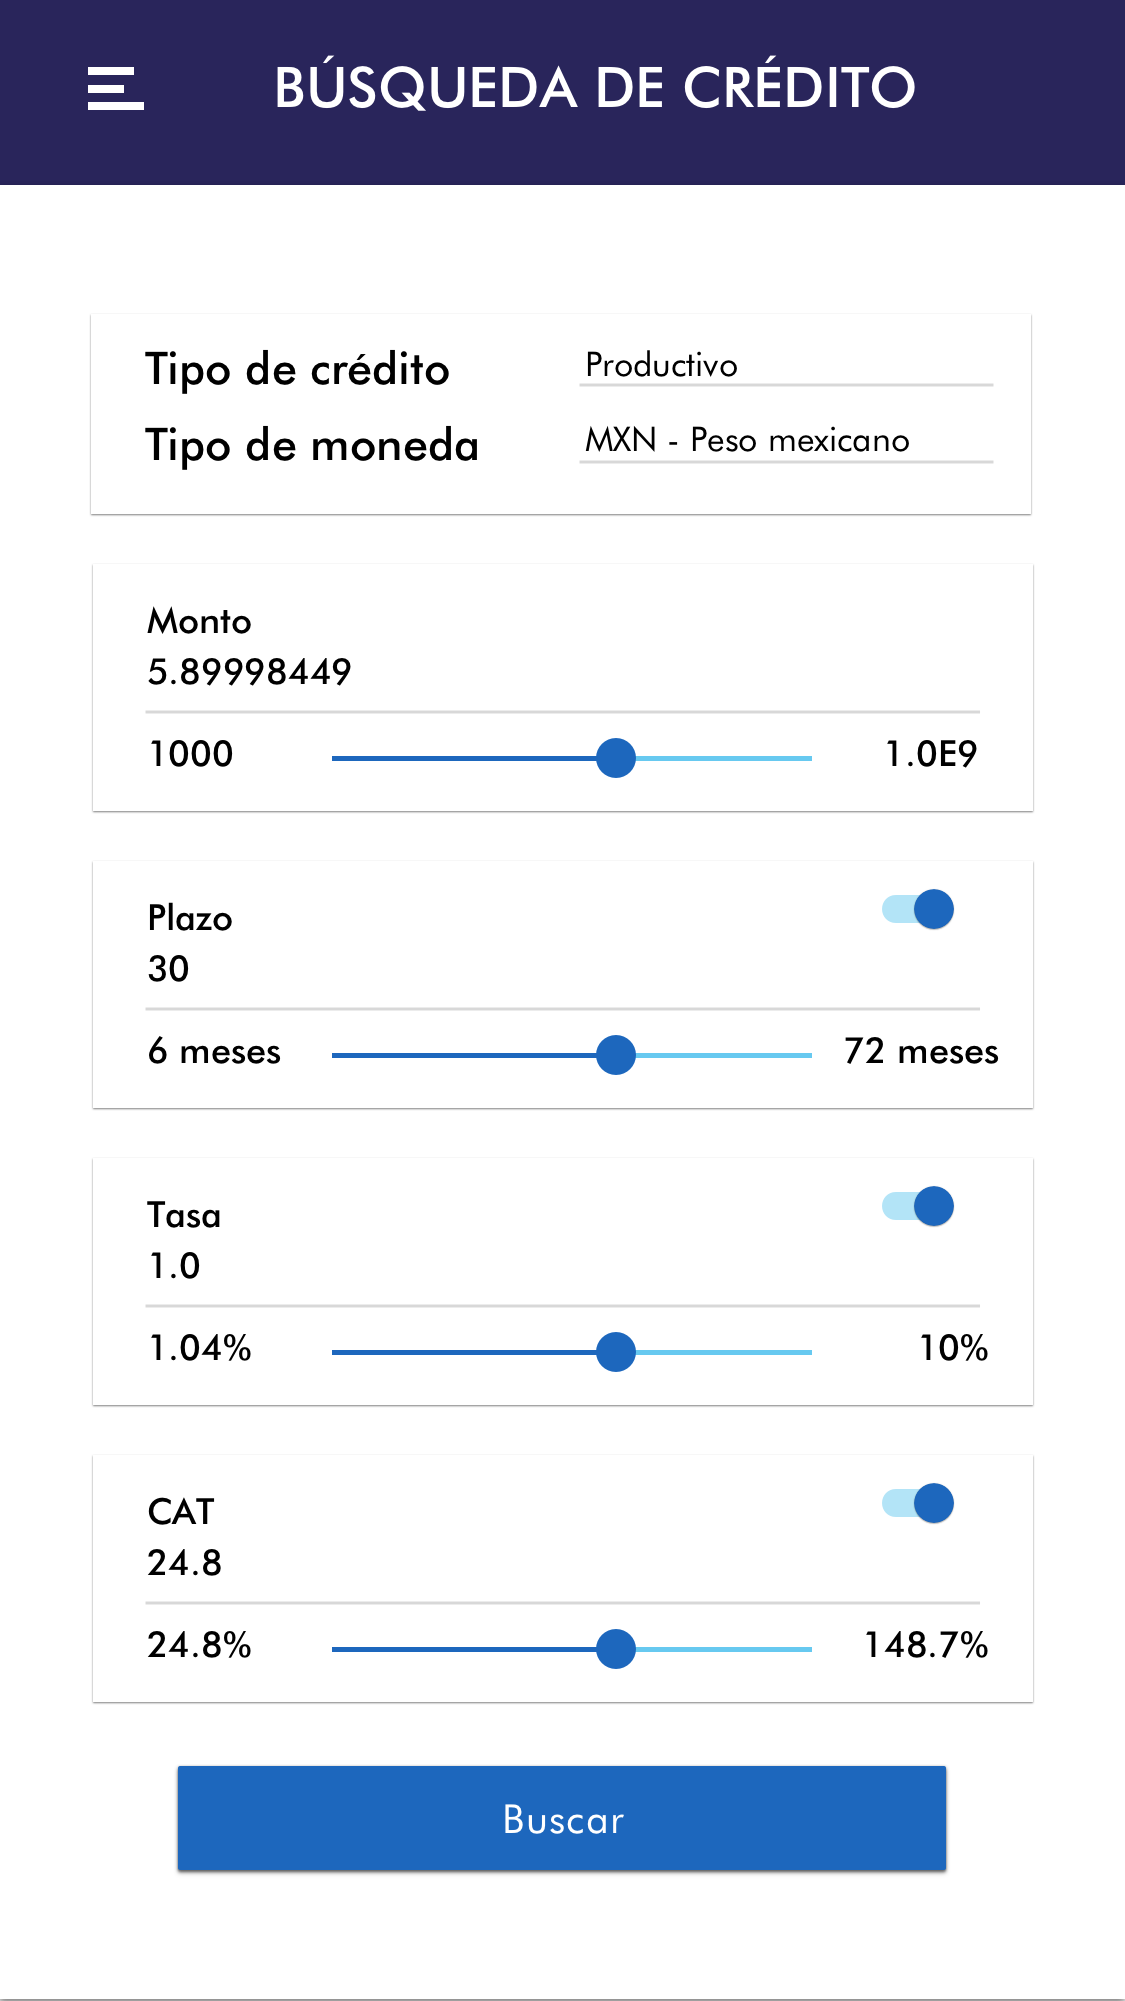Click the CAT value field showing 24.8
1125x2001 pixels.
click(185, 1563)
